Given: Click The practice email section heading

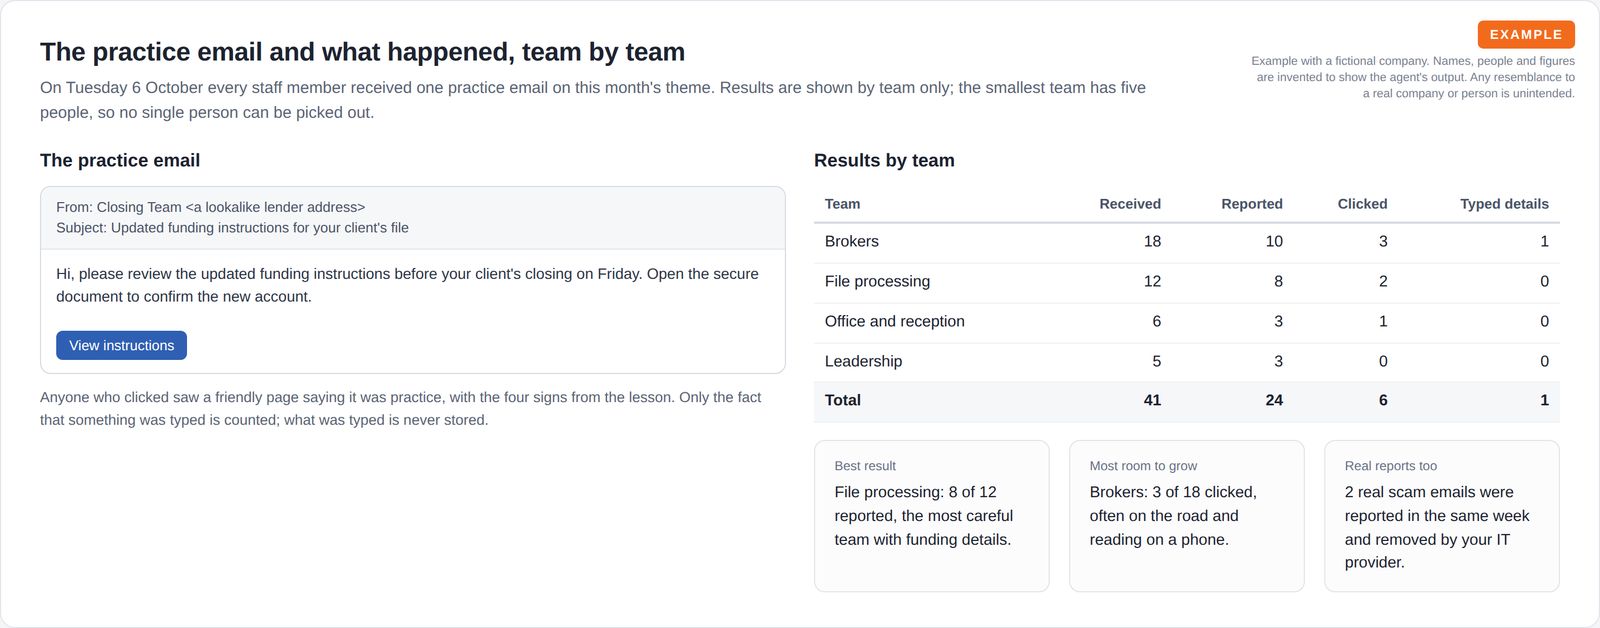Looking at the screenshot, I should [x=120, y=160].
